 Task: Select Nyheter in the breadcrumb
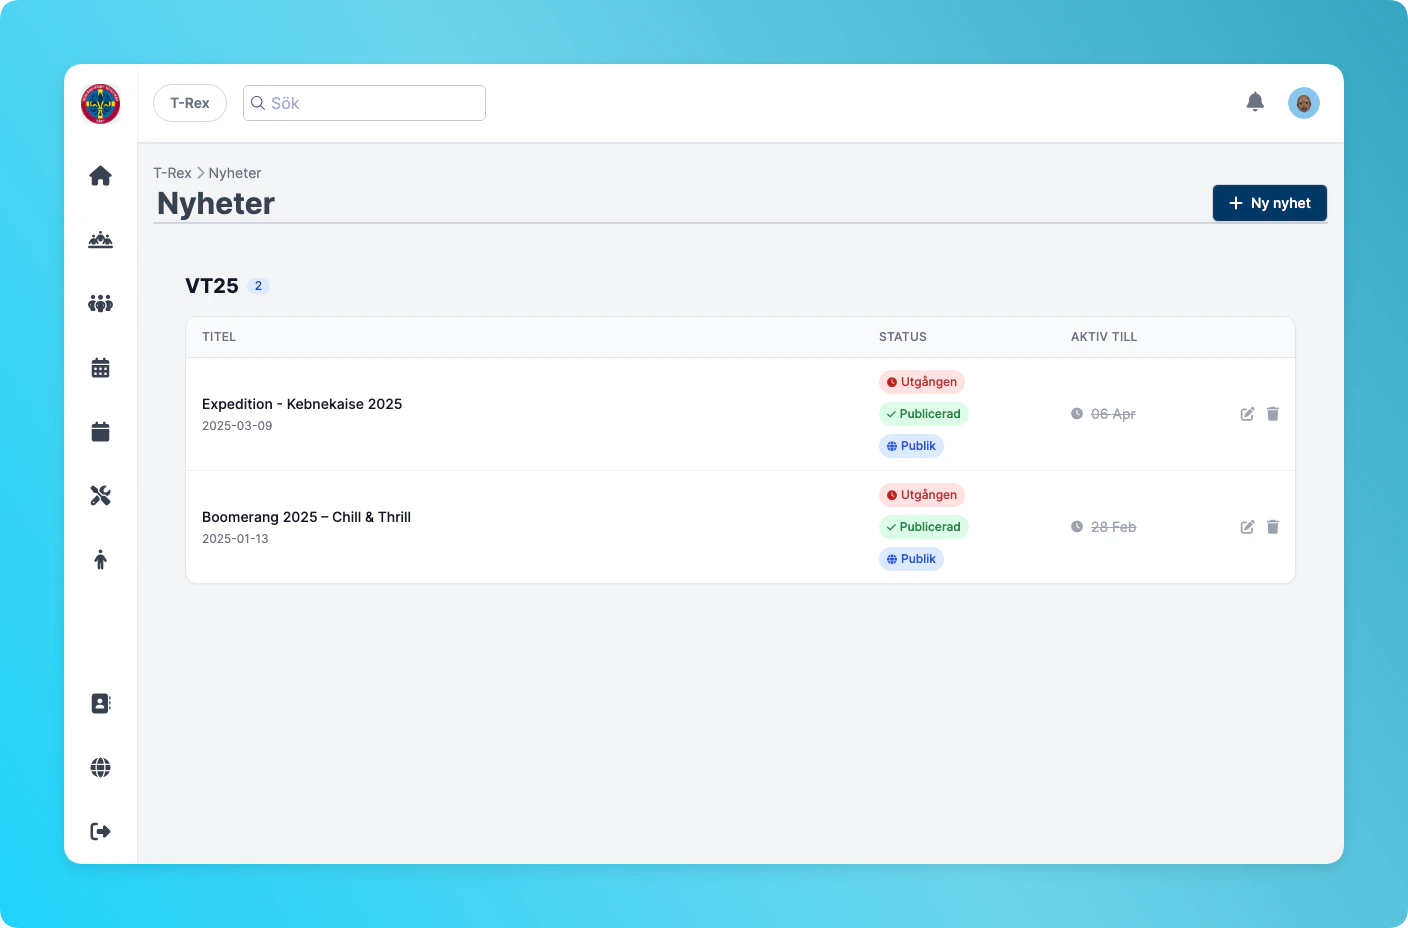235,173
